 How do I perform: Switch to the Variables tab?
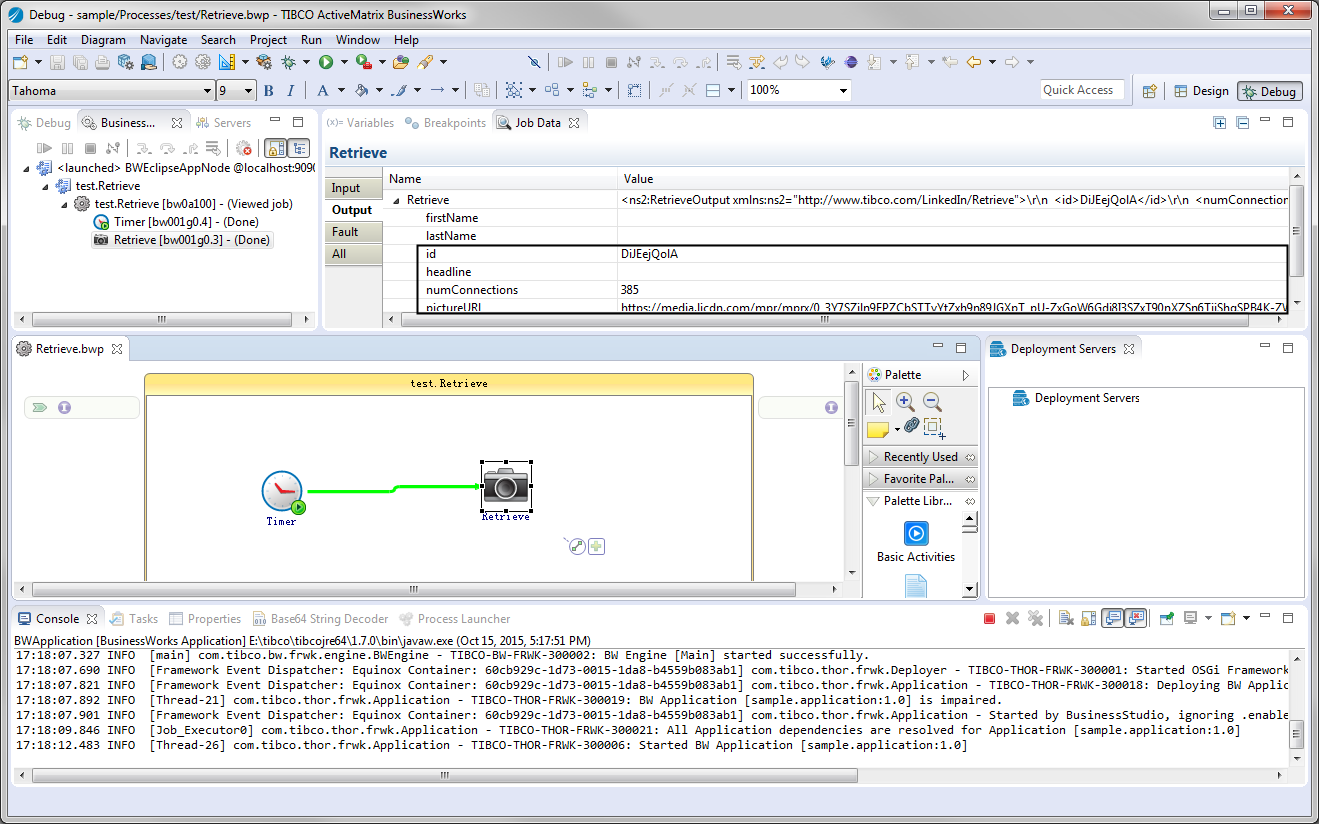click(x=360, y=123)
